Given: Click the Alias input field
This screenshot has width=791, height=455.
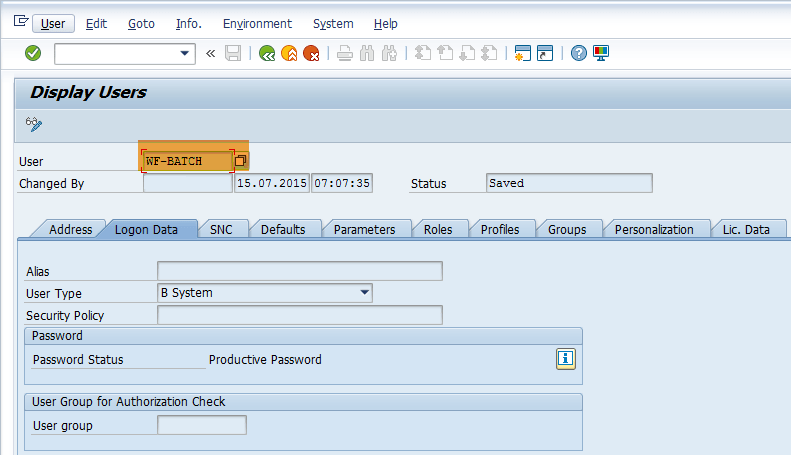Looking at the screenshot, I should point(300,271).
